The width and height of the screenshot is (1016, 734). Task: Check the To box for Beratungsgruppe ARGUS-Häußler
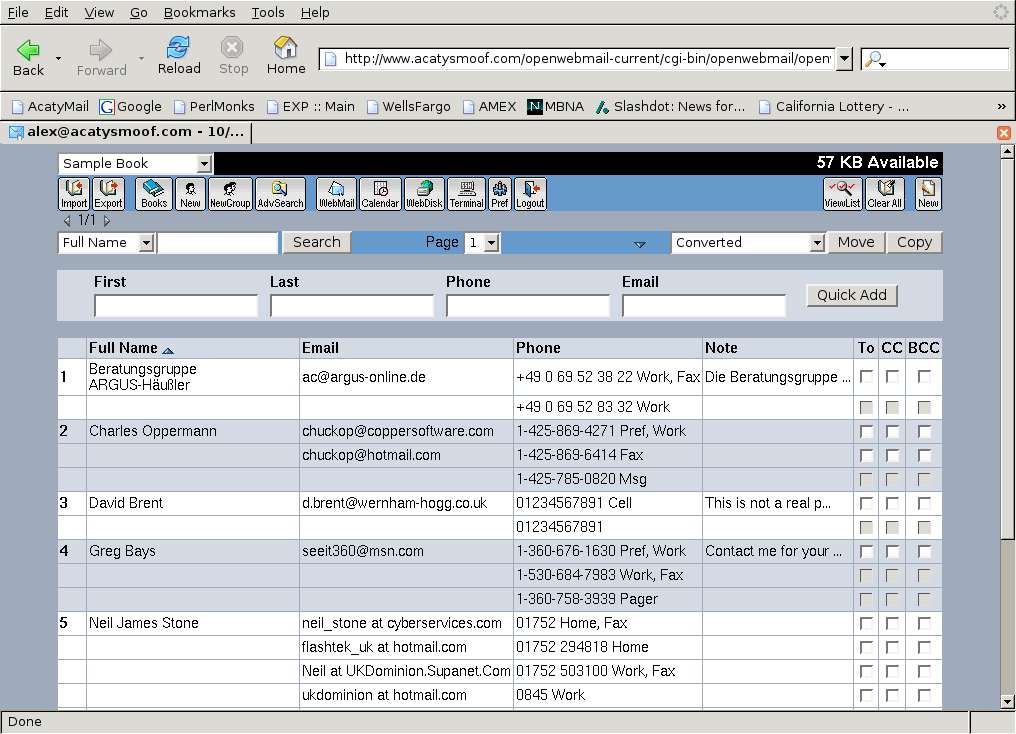pos(866,376)
